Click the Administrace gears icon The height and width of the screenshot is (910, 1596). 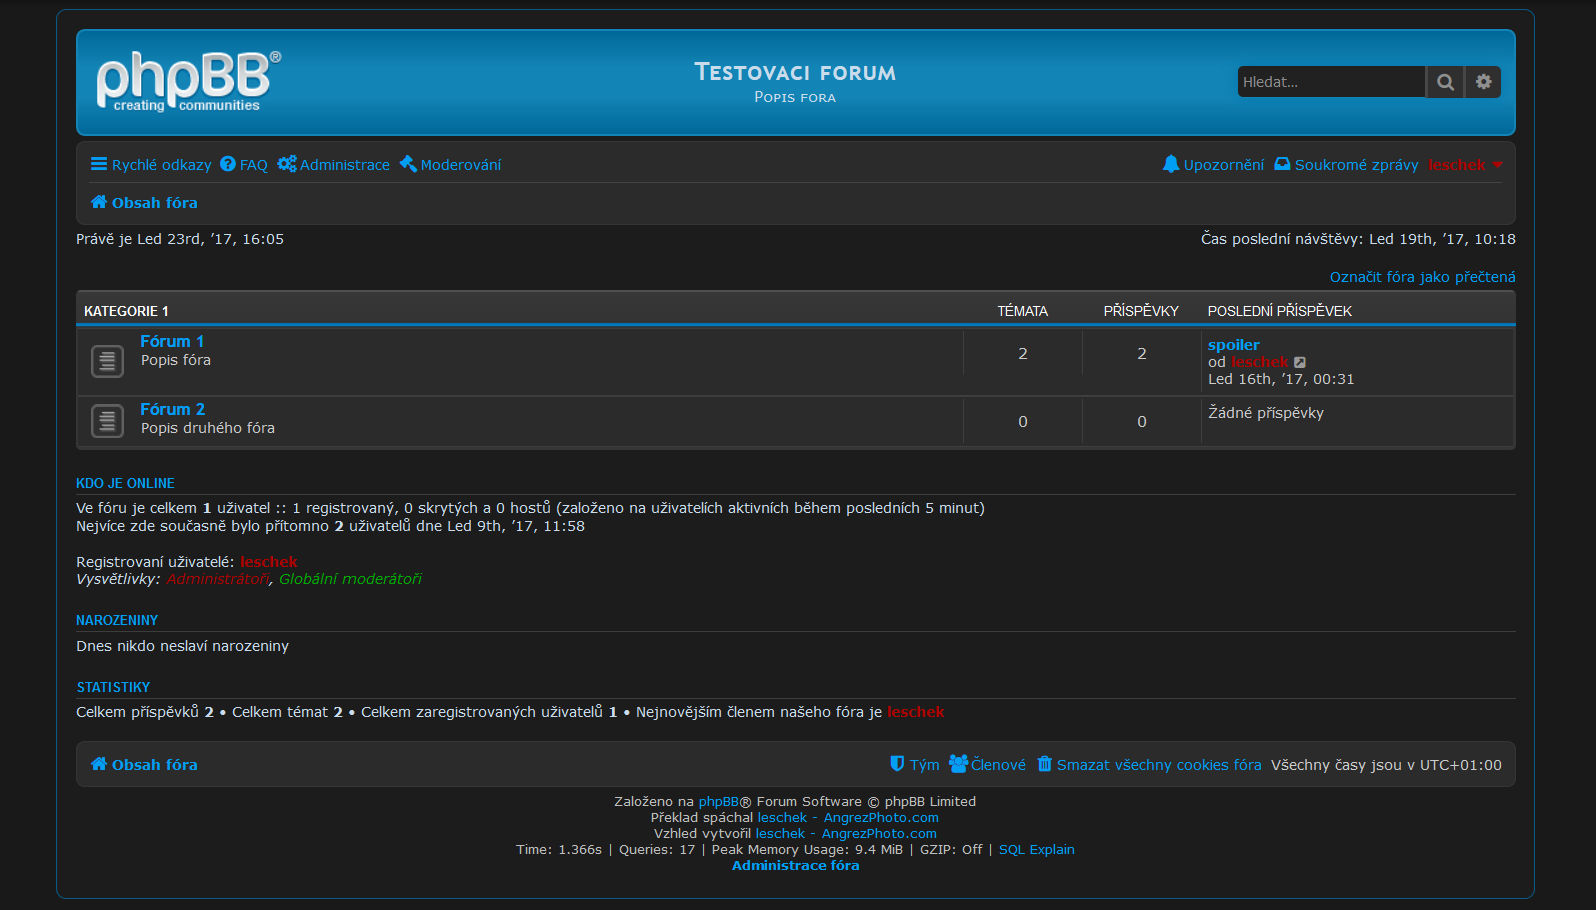click(287, 164)
